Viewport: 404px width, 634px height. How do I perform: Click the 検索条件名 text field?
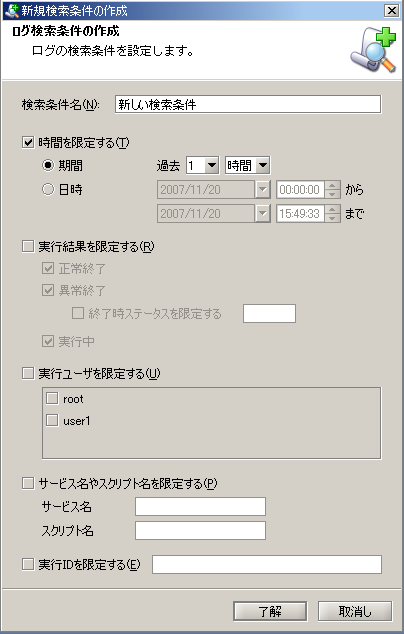(x=248, y=104)
